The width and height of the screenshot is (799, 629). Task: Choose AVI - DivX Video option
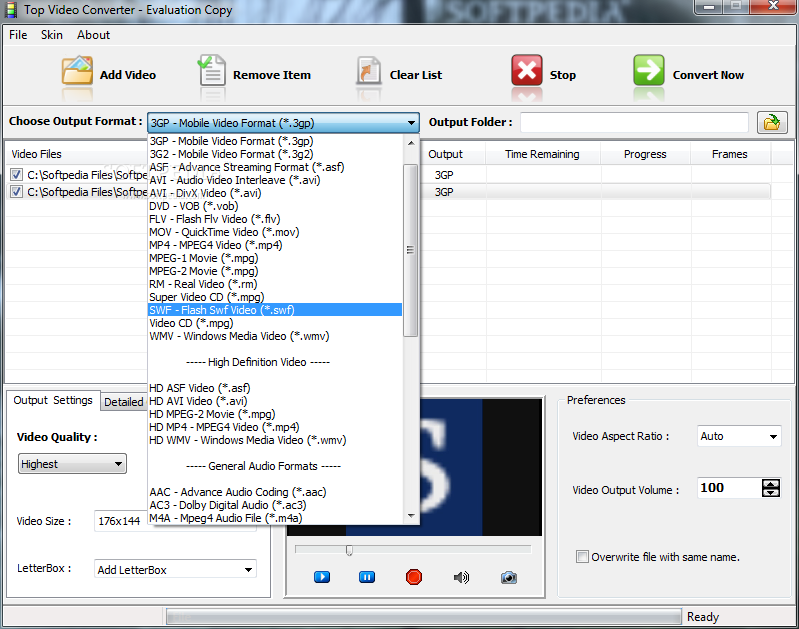coord(275,193)
